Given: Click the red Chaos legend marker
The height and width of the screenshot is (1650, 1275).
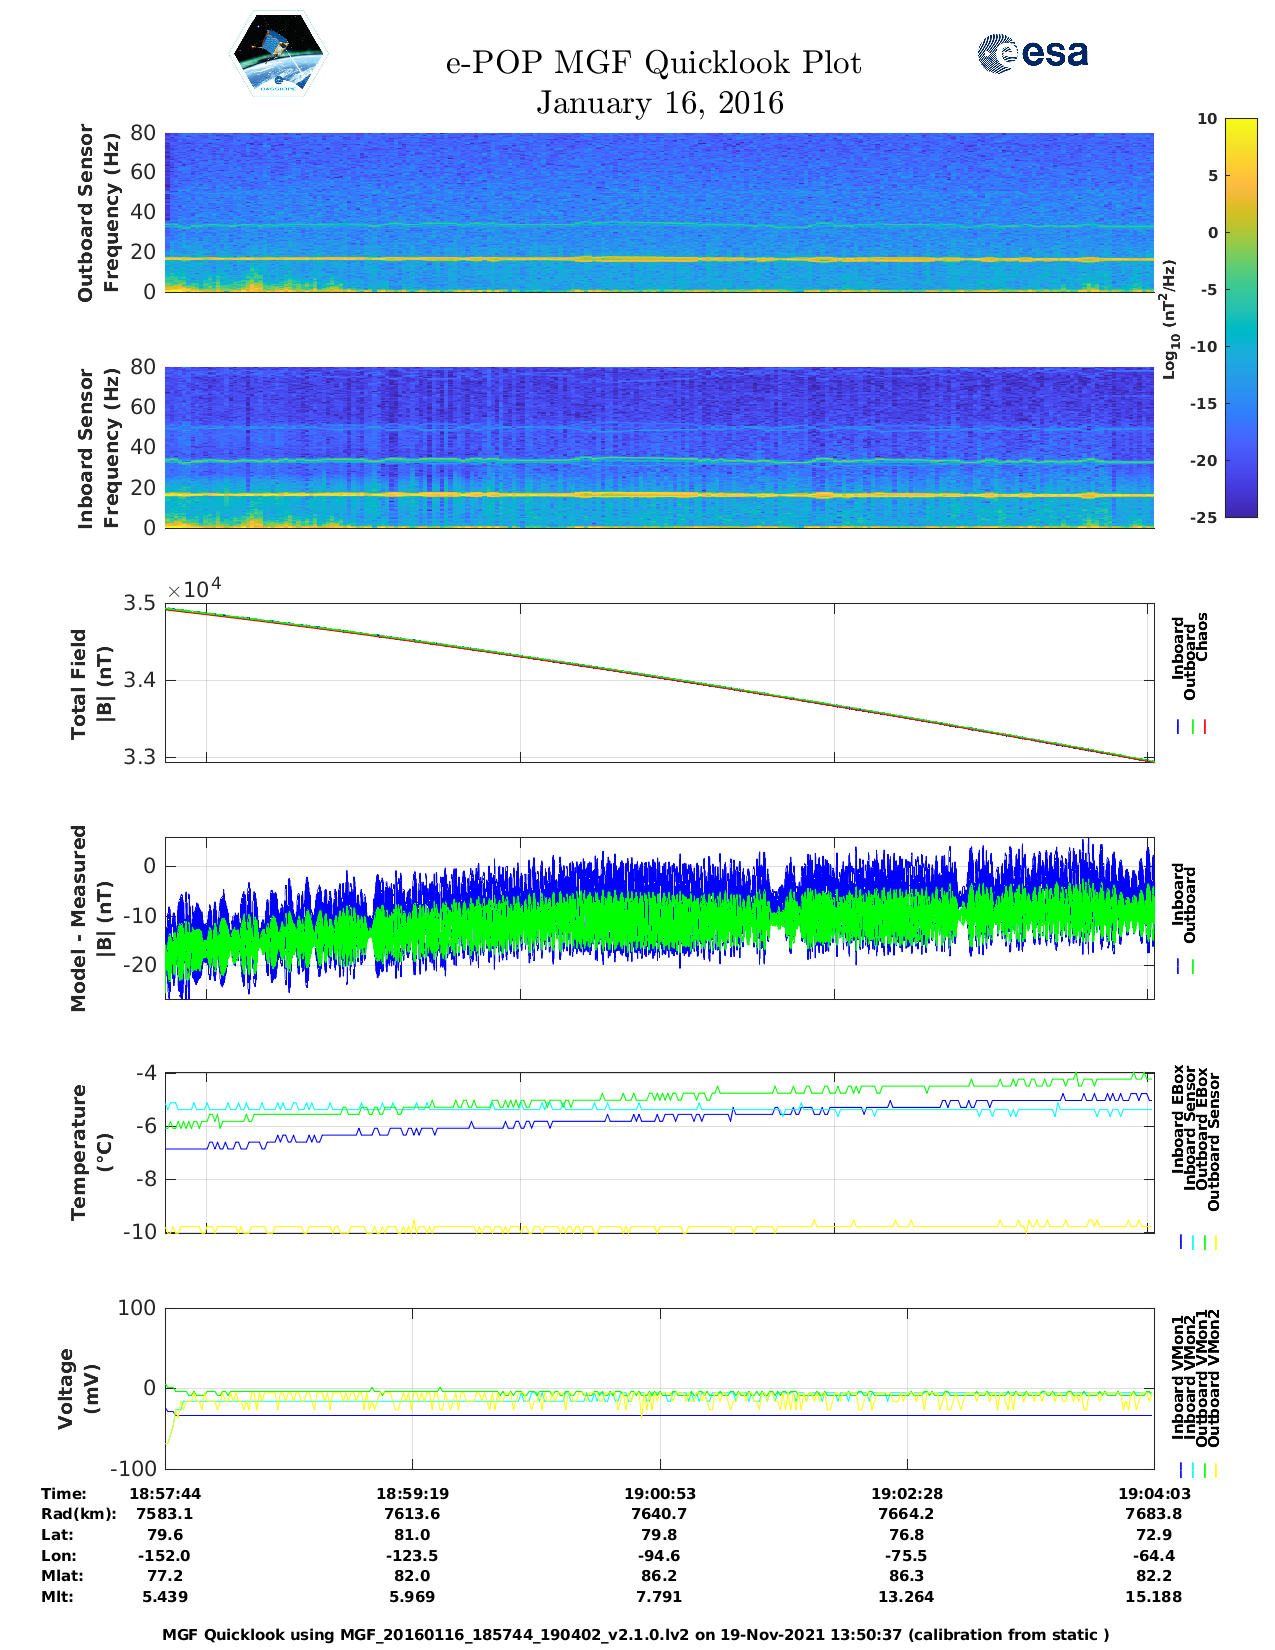Looking at the screenshot, I should click(1205, 727).
